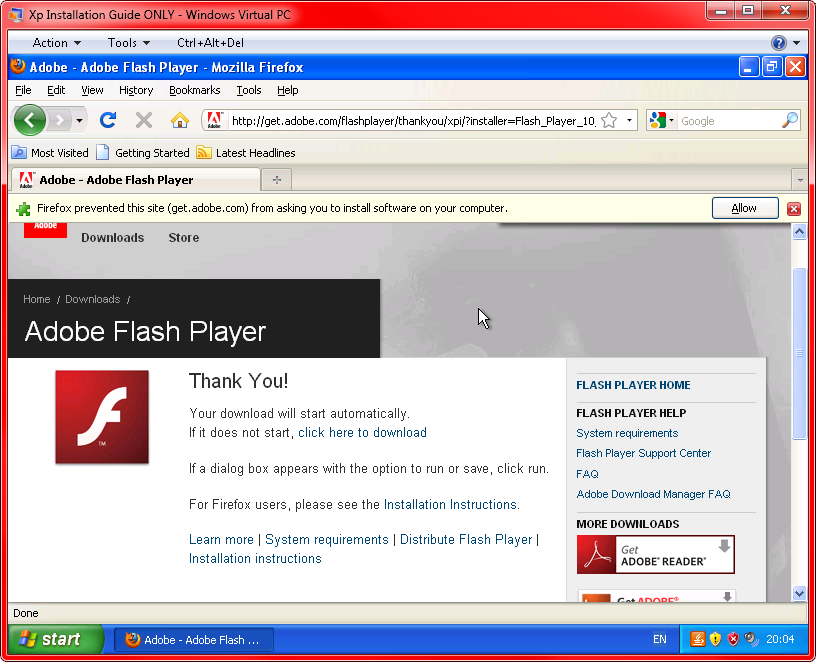Open sidebar System requirements link
816x662 pixels.
click(x=627, y=433)
